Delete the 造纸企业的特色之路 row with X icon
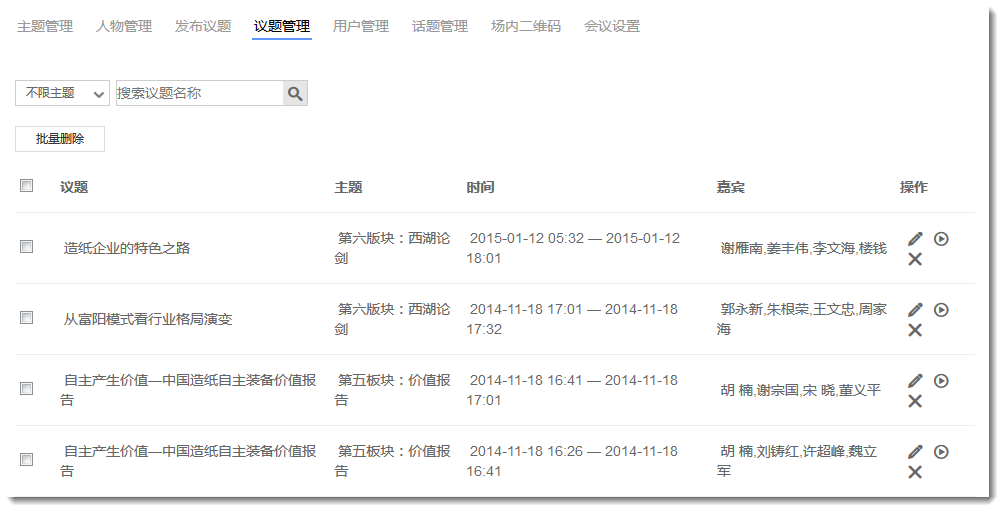Screen dimensions: 1004x512 pos(915,260)
